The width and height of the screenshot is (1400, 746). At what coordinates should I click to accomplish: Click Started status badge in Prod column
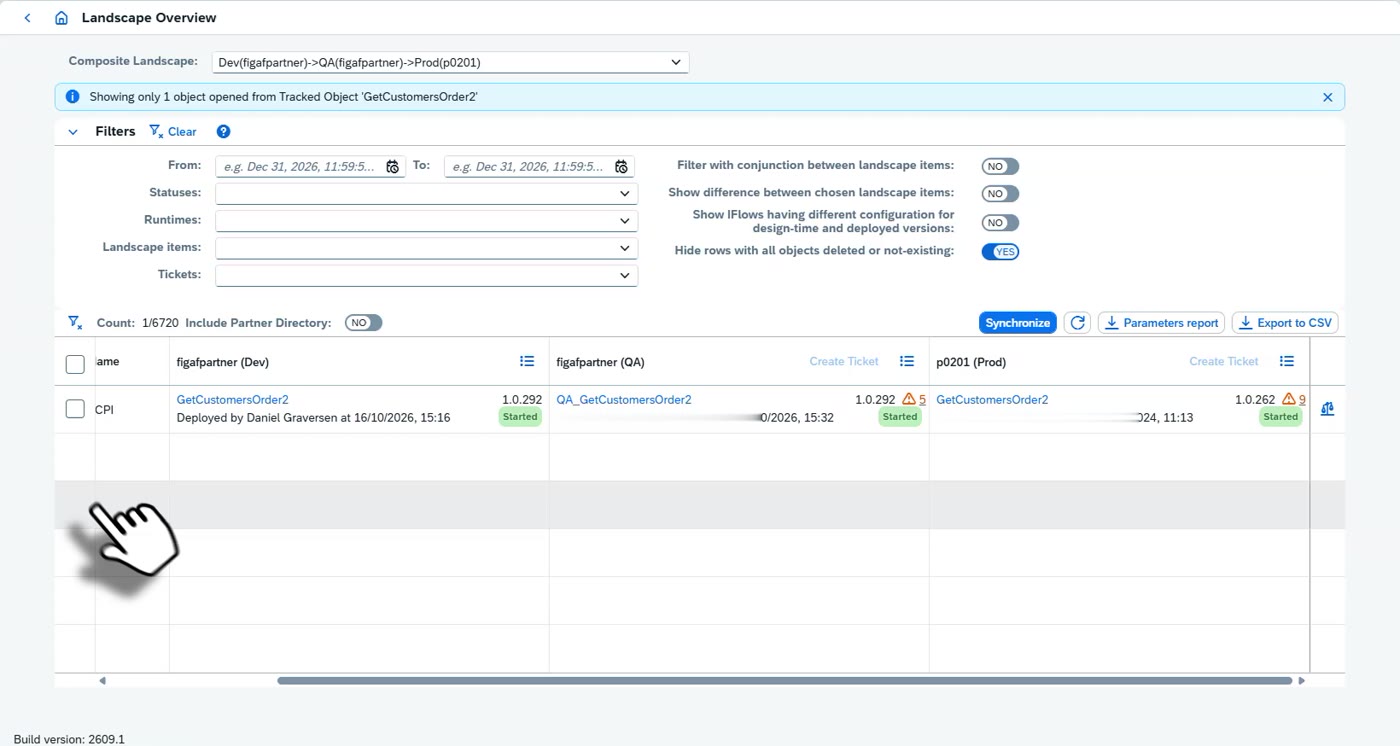[1280, 417]
